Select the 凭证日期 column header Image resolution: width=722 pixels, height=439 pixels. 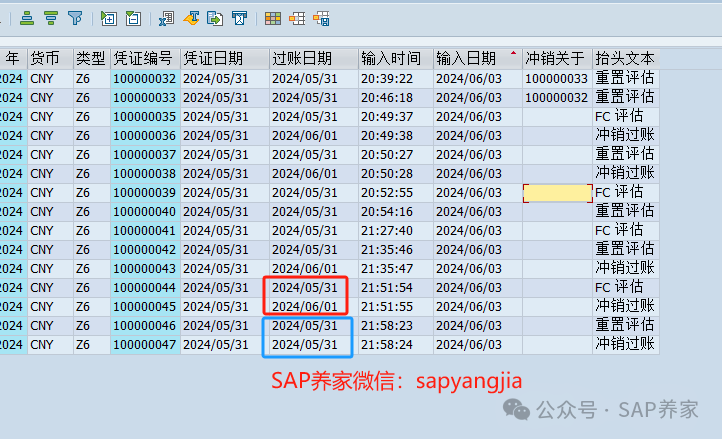click(225, 59)
